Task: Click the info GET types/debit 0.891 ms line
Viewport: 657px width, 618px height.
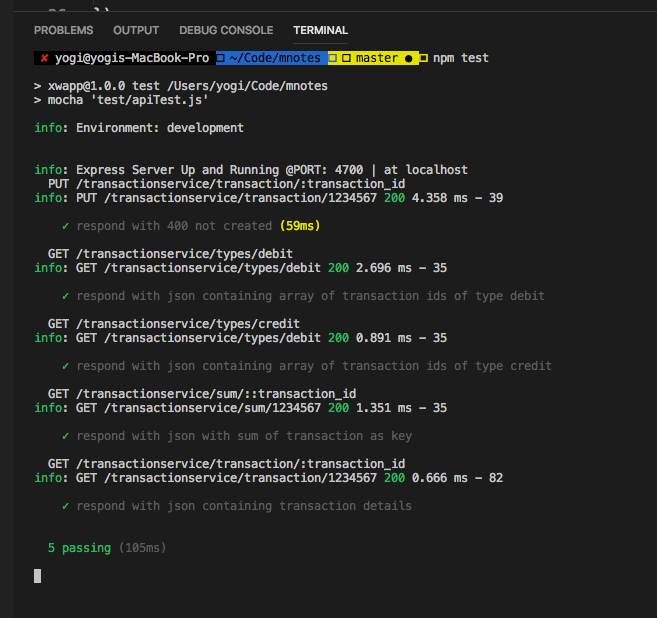Action: tap(241, 338)
